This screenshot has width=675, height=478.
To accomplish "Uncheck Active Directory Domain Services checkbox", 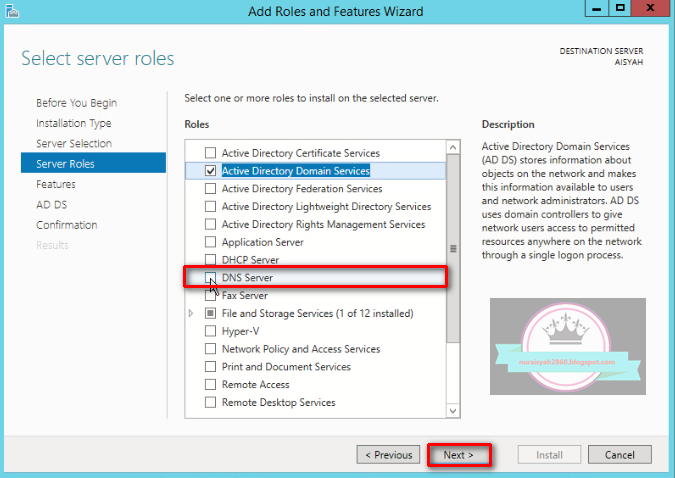I will (x=210, y=171).
